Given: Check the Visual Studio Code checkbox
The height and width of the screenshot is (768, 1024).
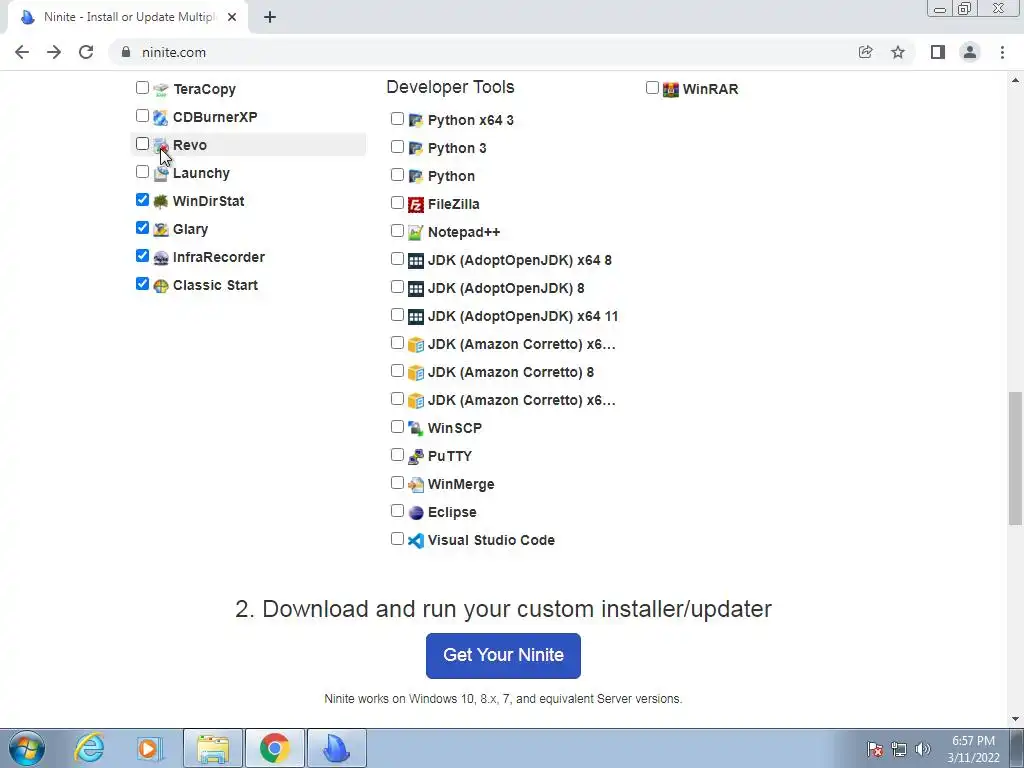Looking at the screenshot, I should (397, 539).
